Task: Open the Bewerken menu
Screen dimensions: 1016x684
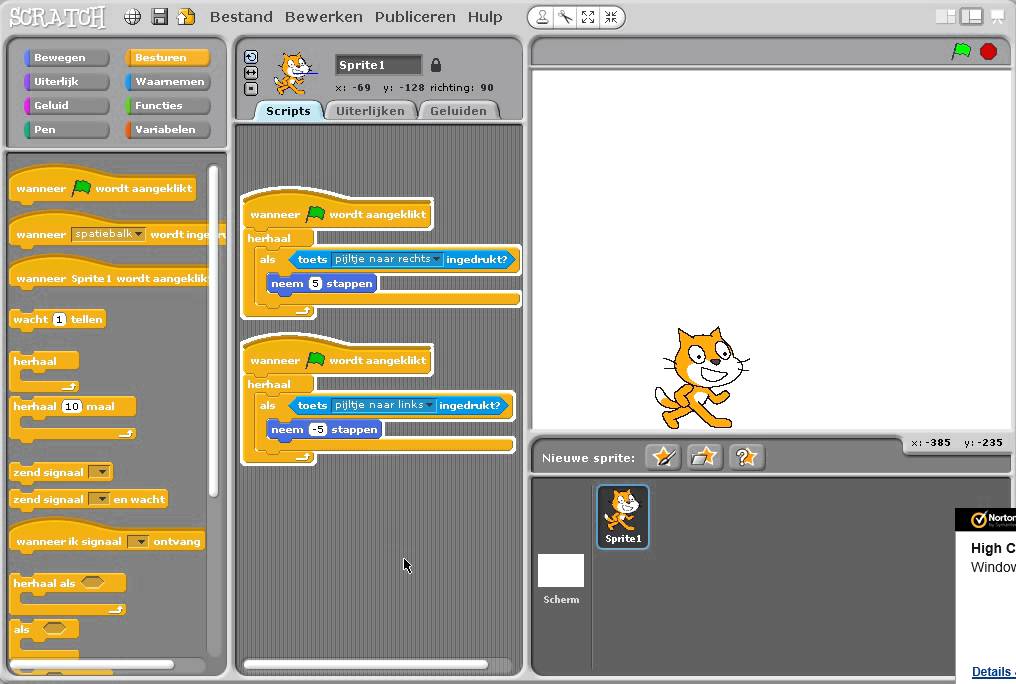Action: point(323,17)
